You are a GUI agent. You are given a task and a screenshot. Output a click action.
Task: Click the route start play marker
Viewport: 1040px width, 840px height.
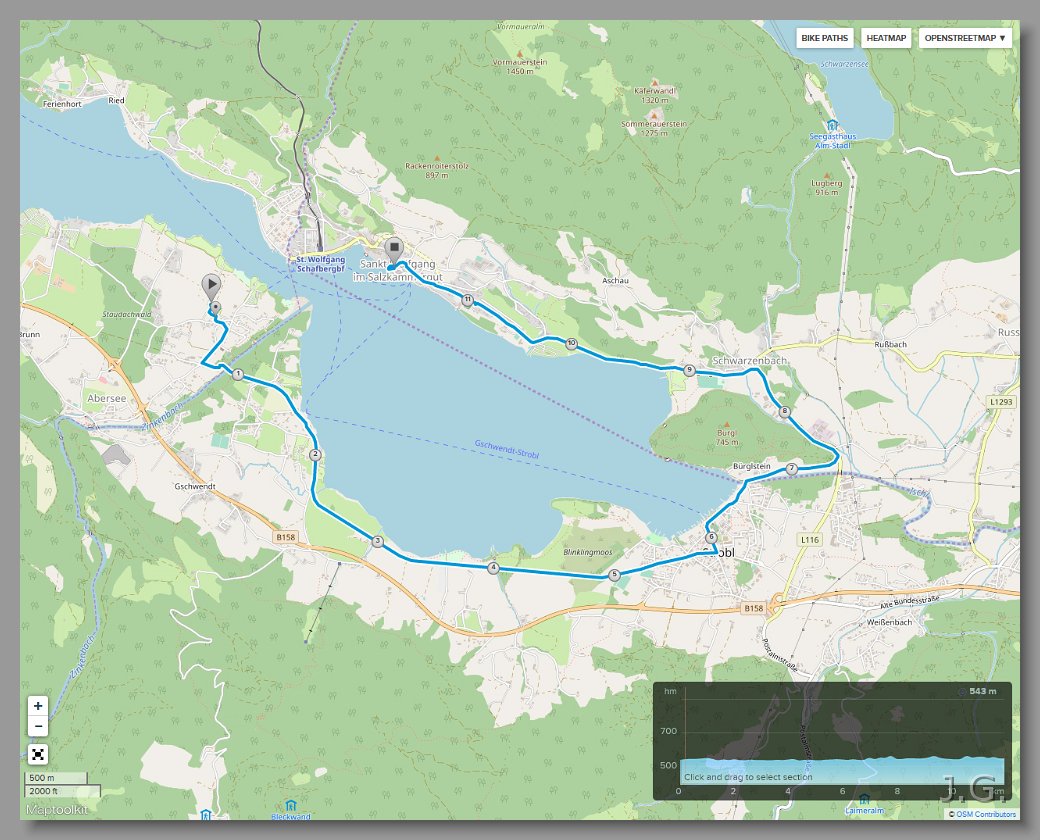coord(211,287)
